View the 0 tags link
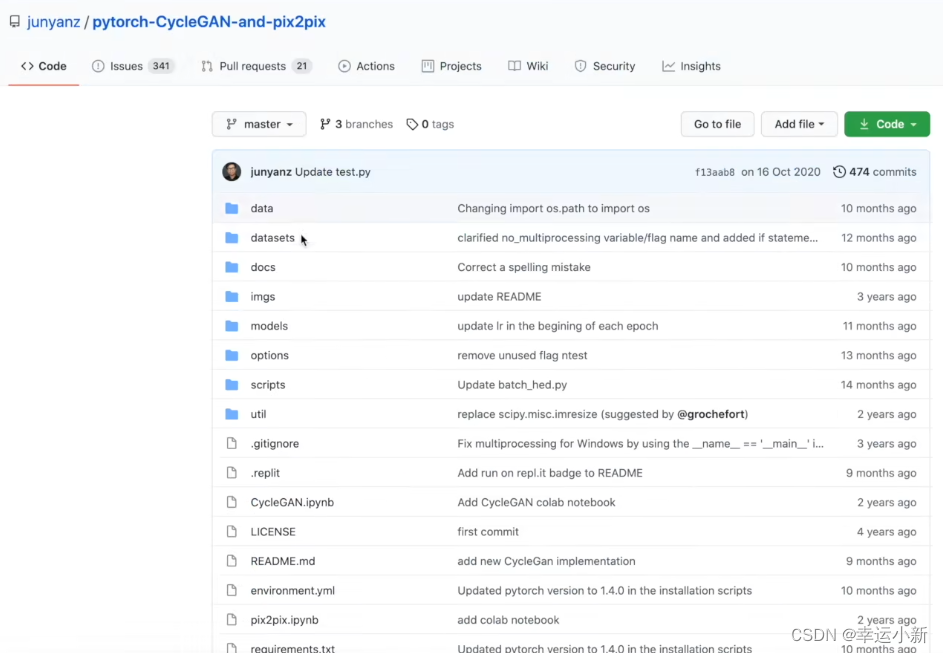Viewport: 943px width, 653px height. 430,124
